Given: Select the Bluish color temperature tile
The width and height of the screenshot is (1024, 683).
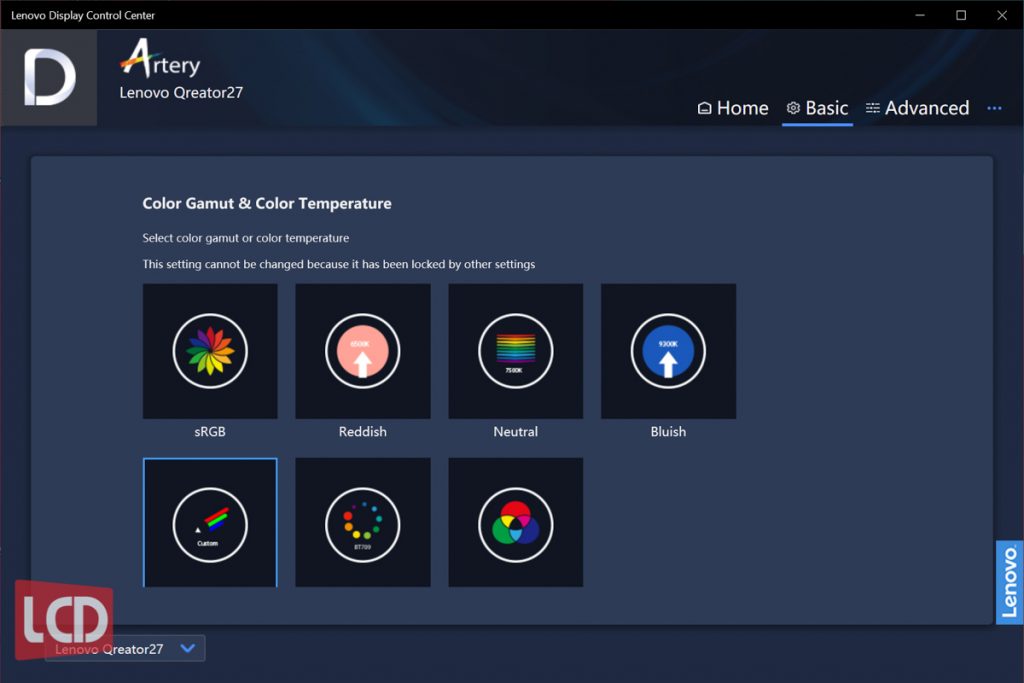Looking at the screenshot, I should [x=668, y=351].
